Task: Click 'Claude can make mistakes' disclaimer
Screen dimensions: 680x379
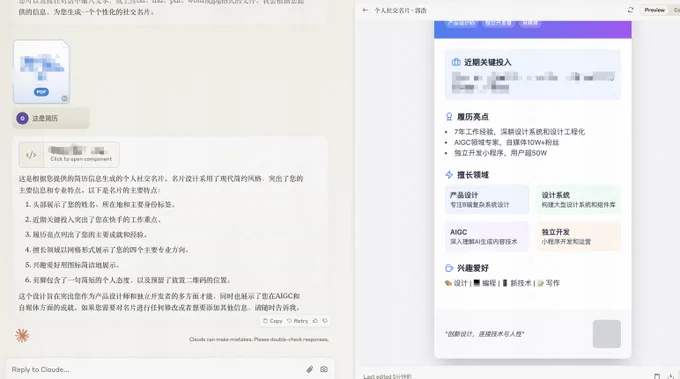Action: (x=258, y=339)
